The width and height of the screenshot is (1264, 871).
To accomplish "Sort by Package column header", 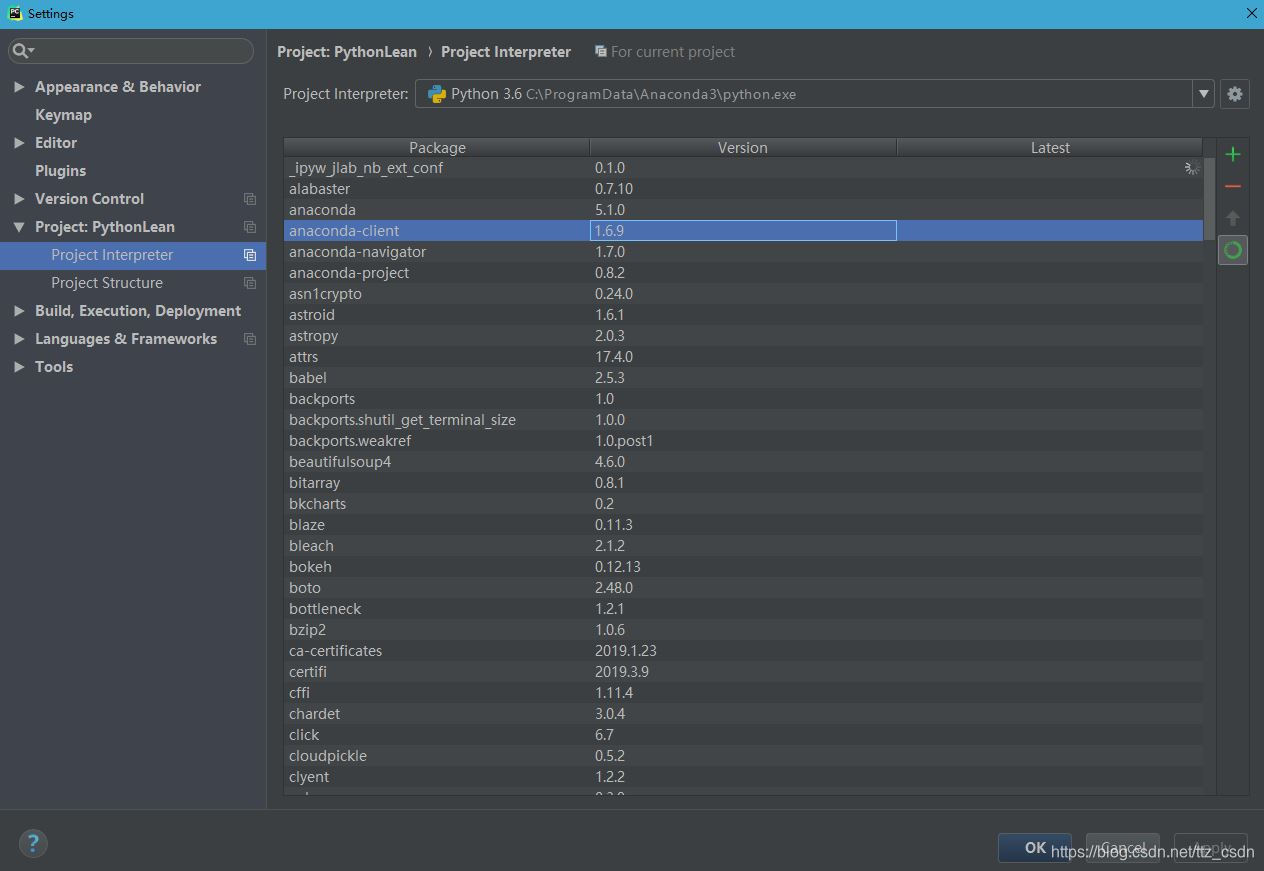I will click(437, 147).
